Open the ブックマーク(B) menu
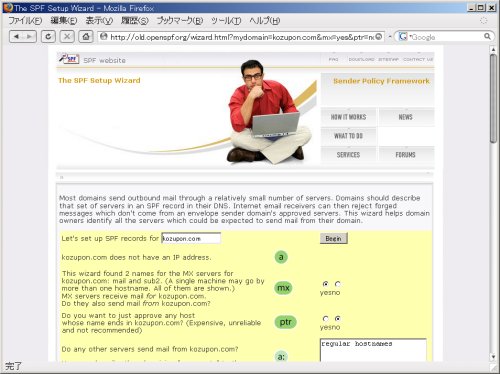 180,21
